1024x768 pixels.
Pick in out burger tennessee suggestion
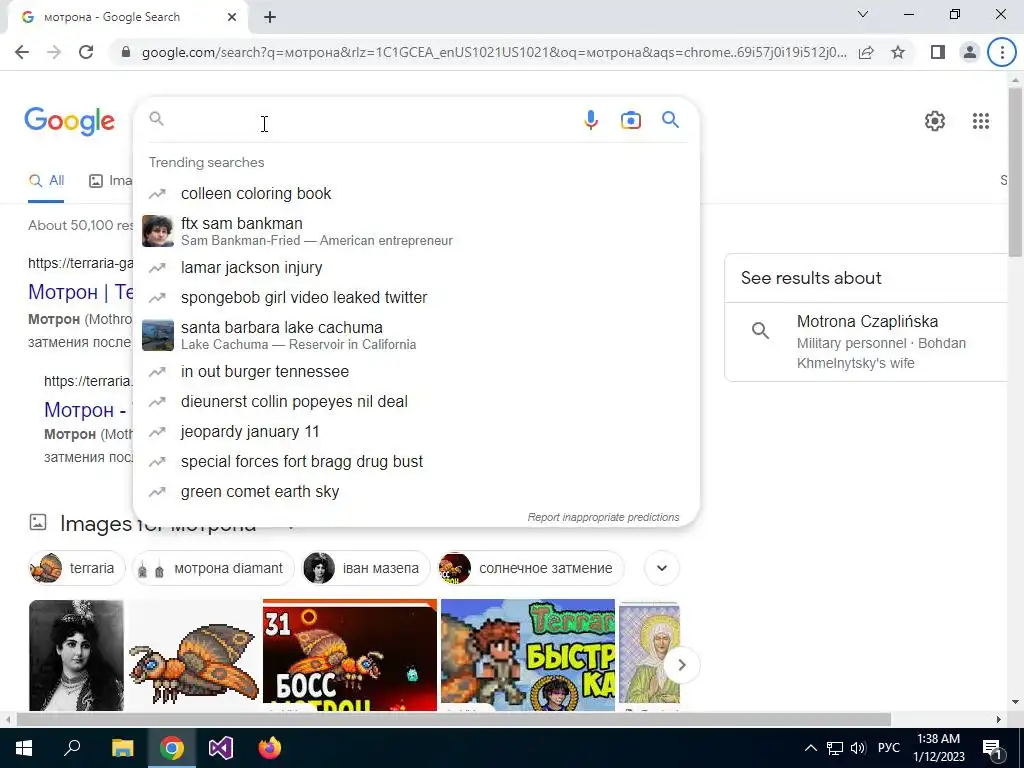[416, 372]
